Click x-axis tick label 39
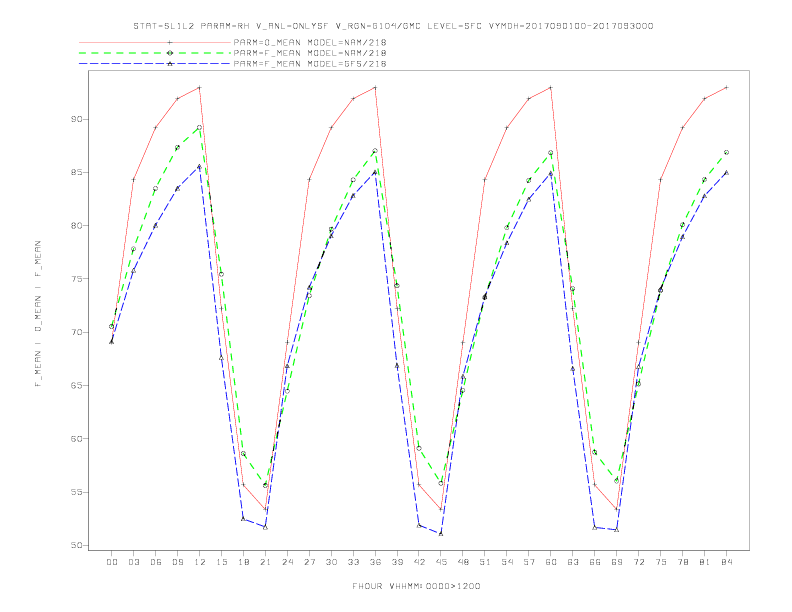792x612 pixels. (397, 562)
